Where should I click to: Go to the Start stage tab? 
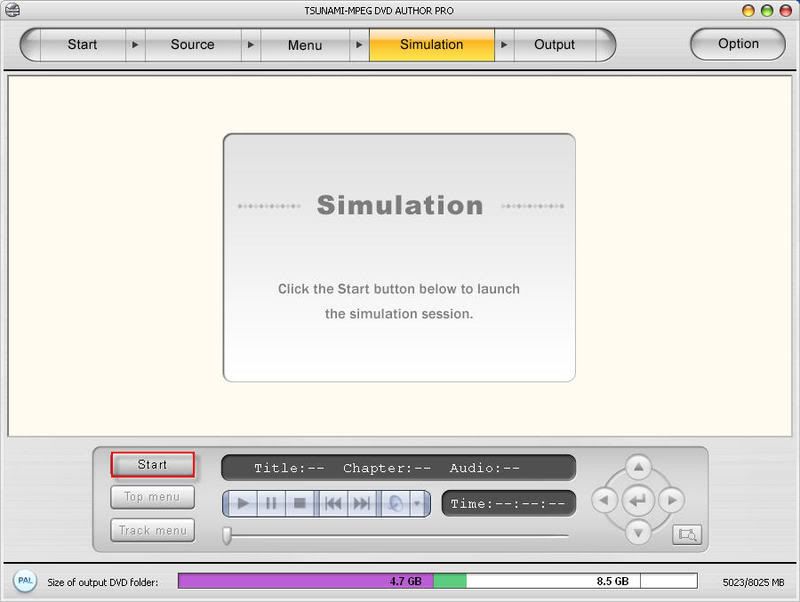[82, 45]
